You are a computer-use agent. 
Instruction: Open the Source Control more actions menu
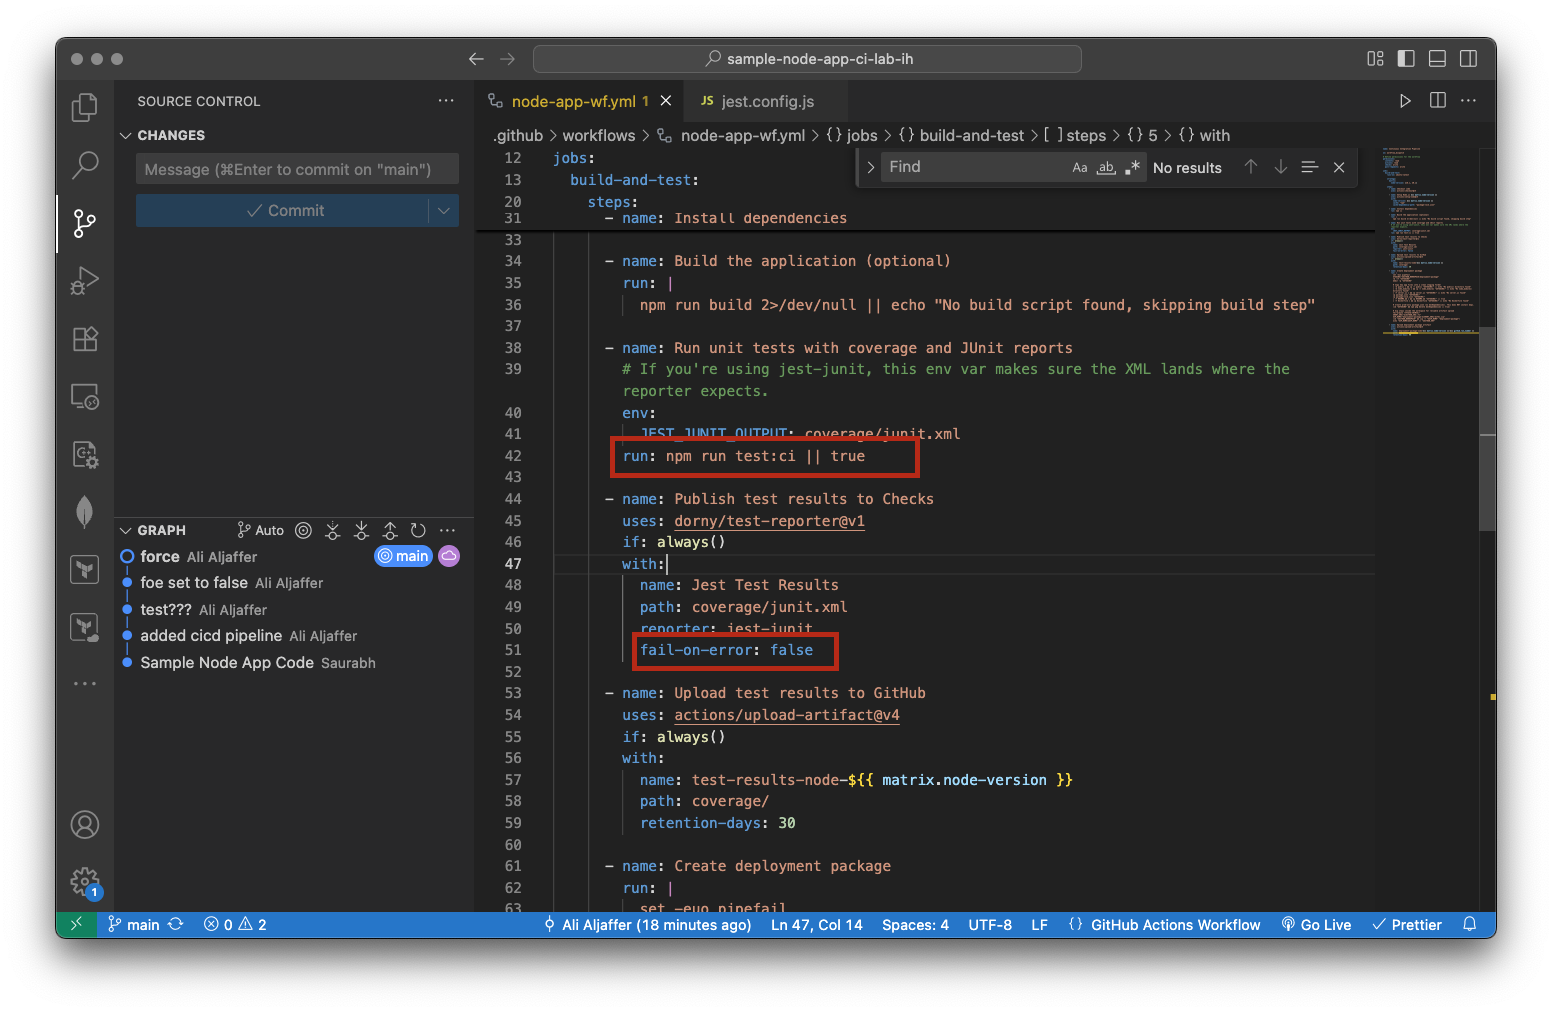point(446,100)
